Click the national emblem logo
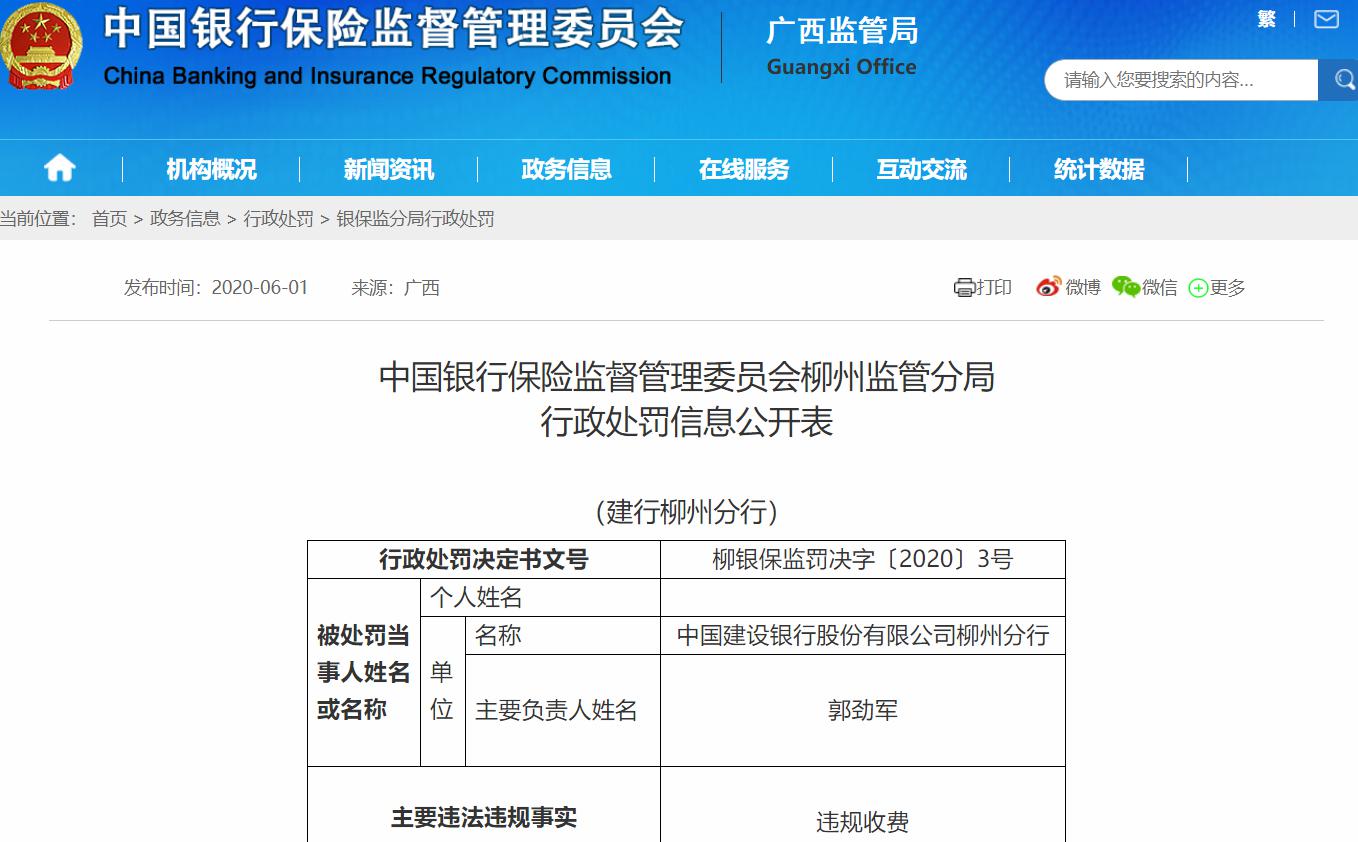 pyautogui.click(x=42, y=46)
